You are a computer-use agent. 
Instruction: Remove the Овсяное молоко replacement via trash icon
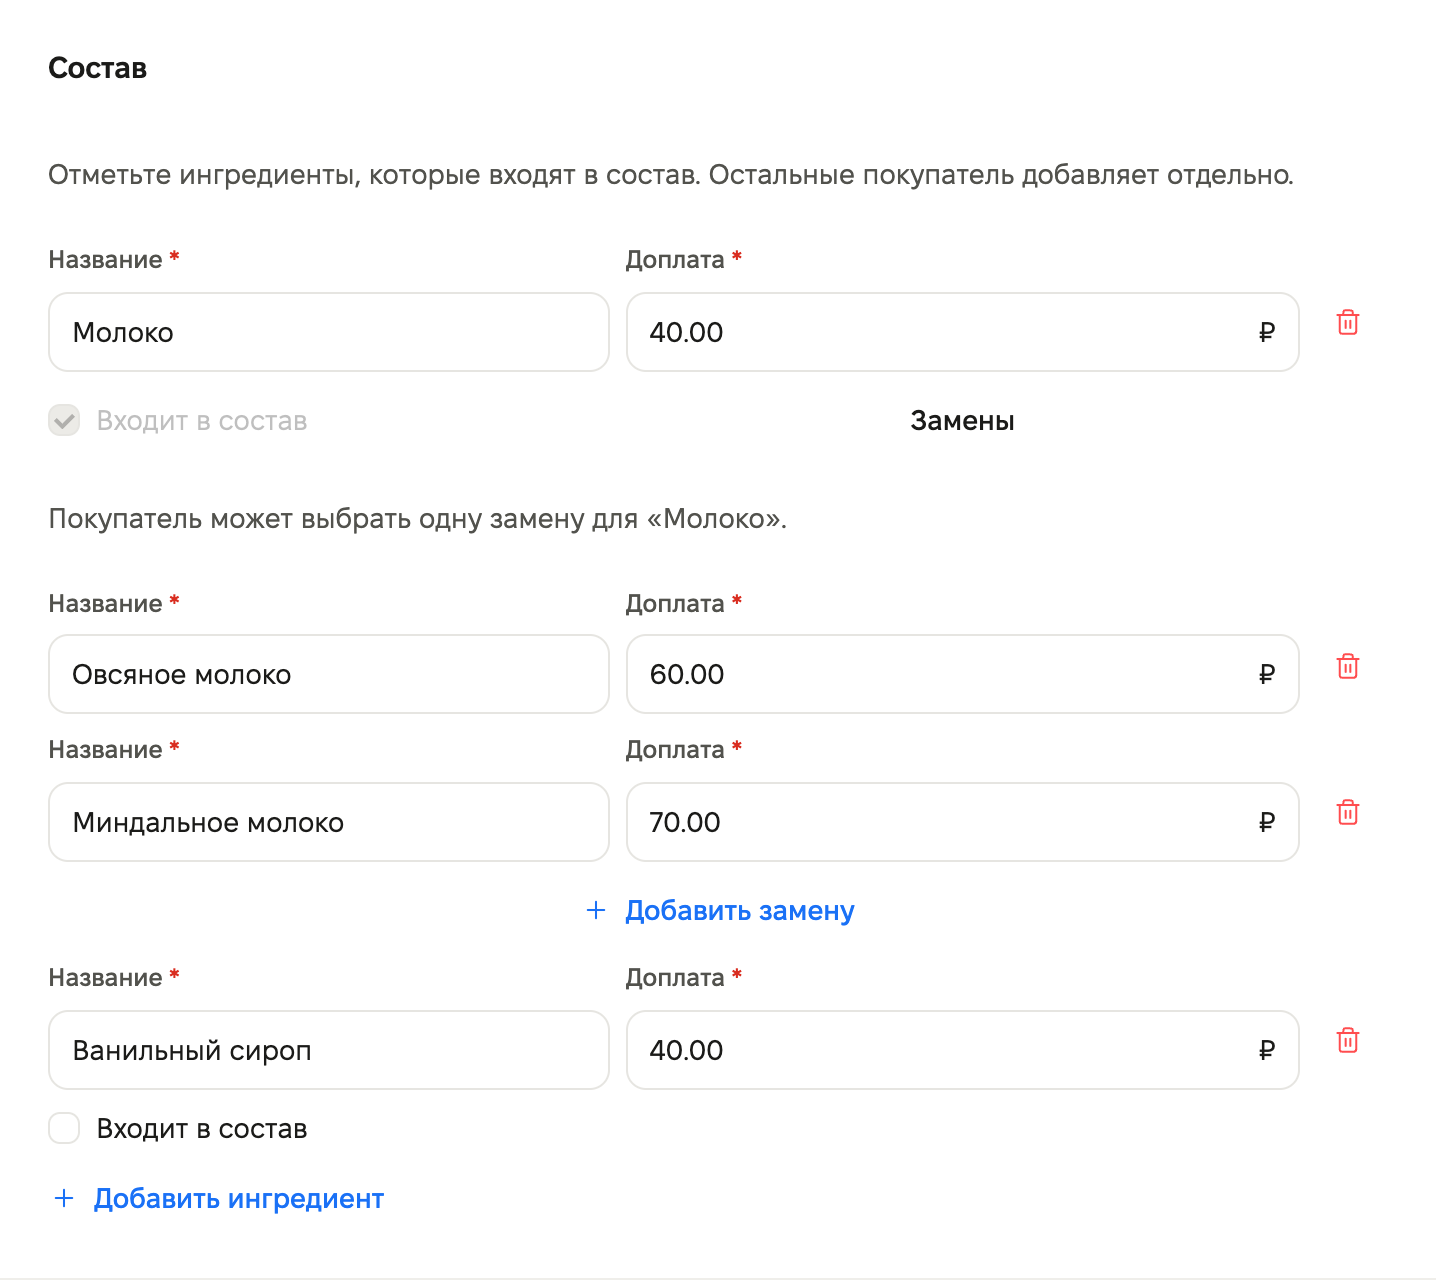pos(1348,667)
